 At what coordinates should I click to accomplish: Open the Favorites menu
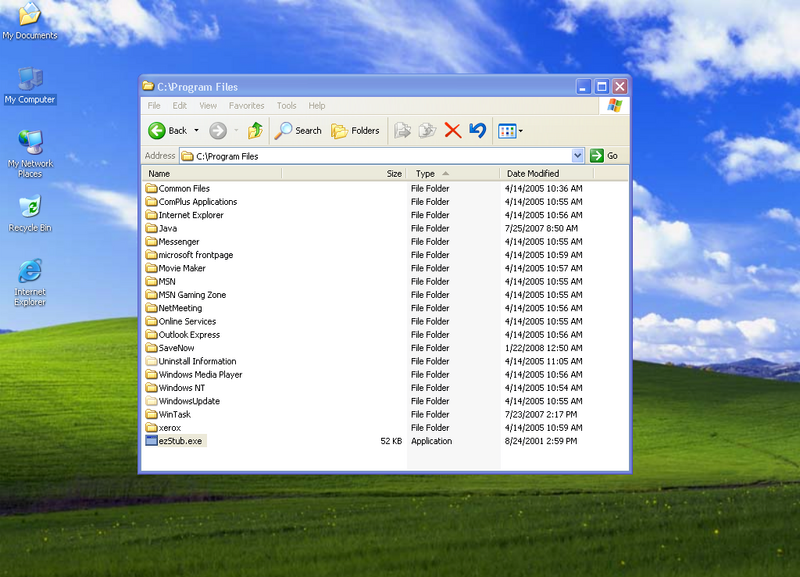(246, 106)
